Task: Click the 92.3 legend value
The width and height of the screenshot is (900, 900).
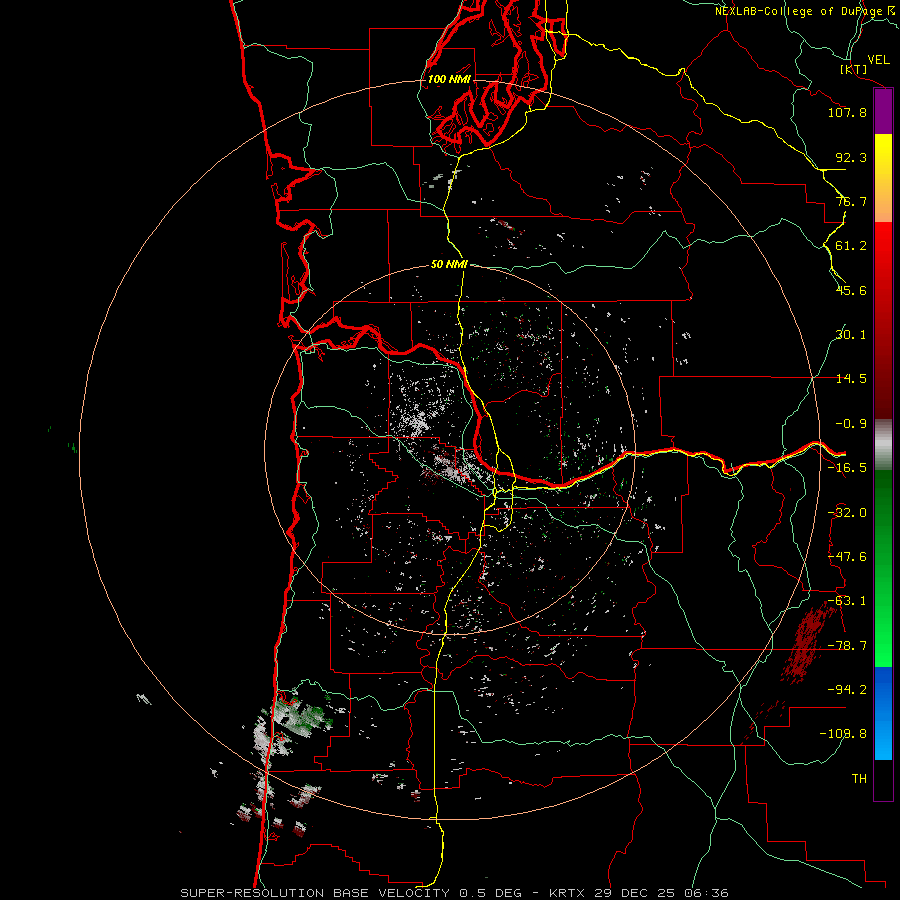Action: 851,157
